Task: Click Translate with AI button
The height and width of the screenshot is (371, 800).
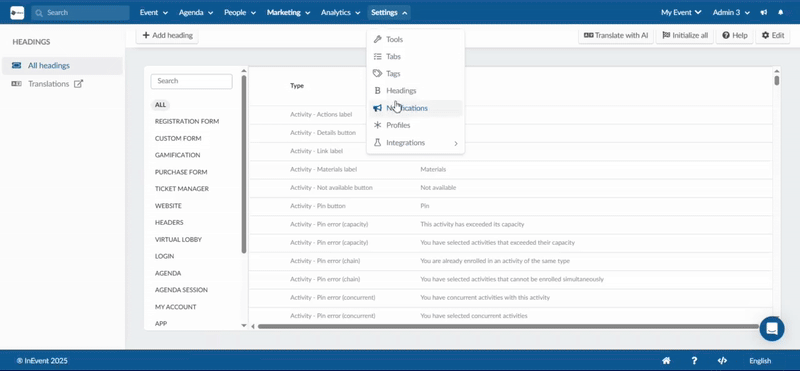Action: [x=616, y=36]
